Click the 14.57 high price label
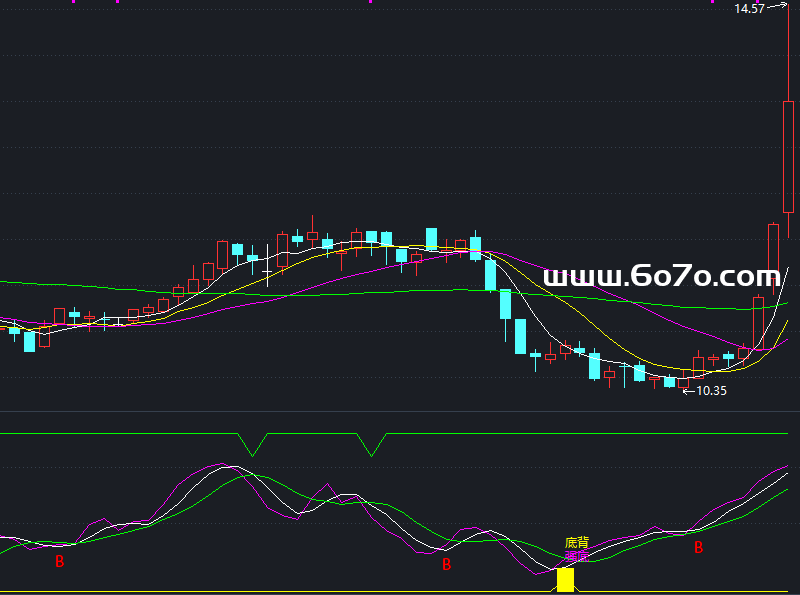The height and width of the screenshot is (595, 800). (749, 9)
